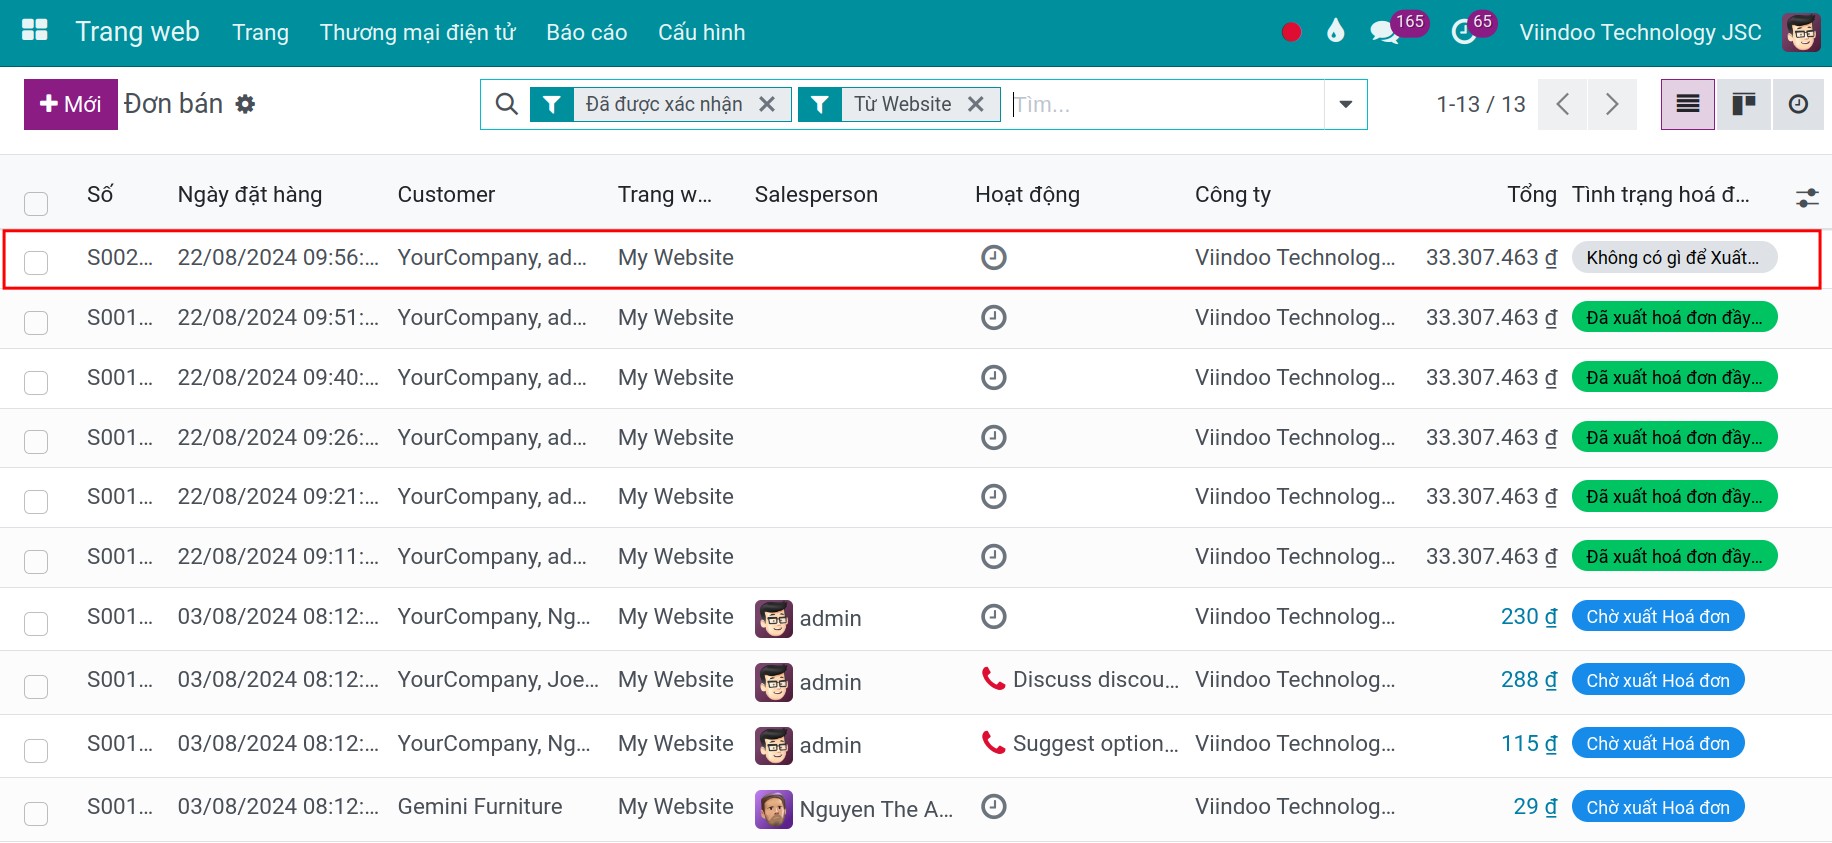Viewport: 1832px width, 843px height.
Task: Click the Trang web app title
Action: pos(138,32)
